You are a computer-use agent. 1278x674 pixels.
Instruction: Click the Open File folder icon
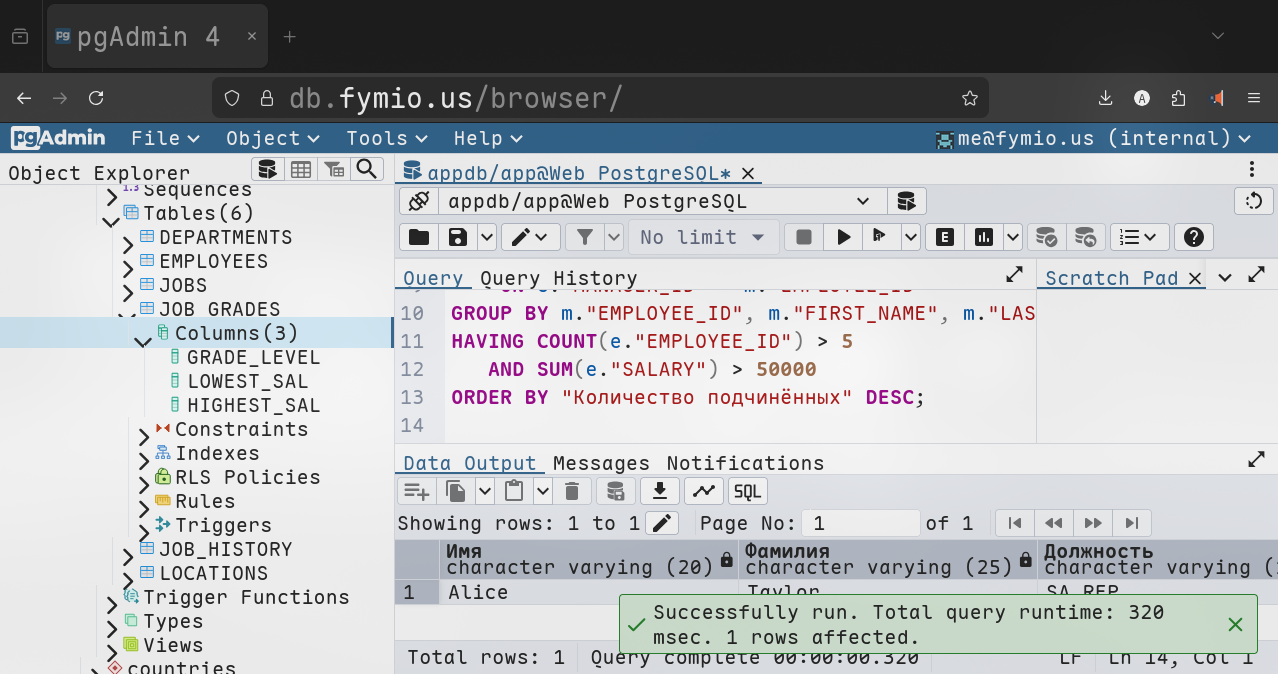click(x=418, y=237)
